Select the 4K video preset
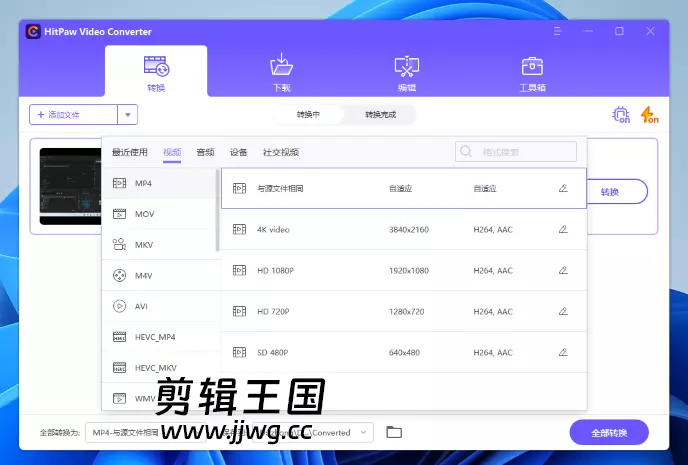The image size is (688, 465). 404,229
